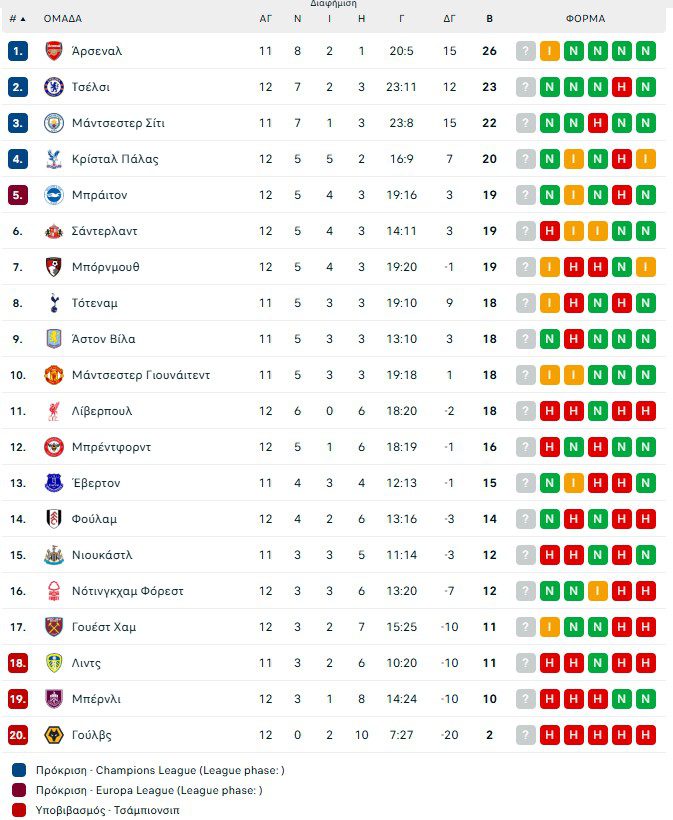Open the Νότινγκχαμ Φόρεστ team link

pos(128,591)
